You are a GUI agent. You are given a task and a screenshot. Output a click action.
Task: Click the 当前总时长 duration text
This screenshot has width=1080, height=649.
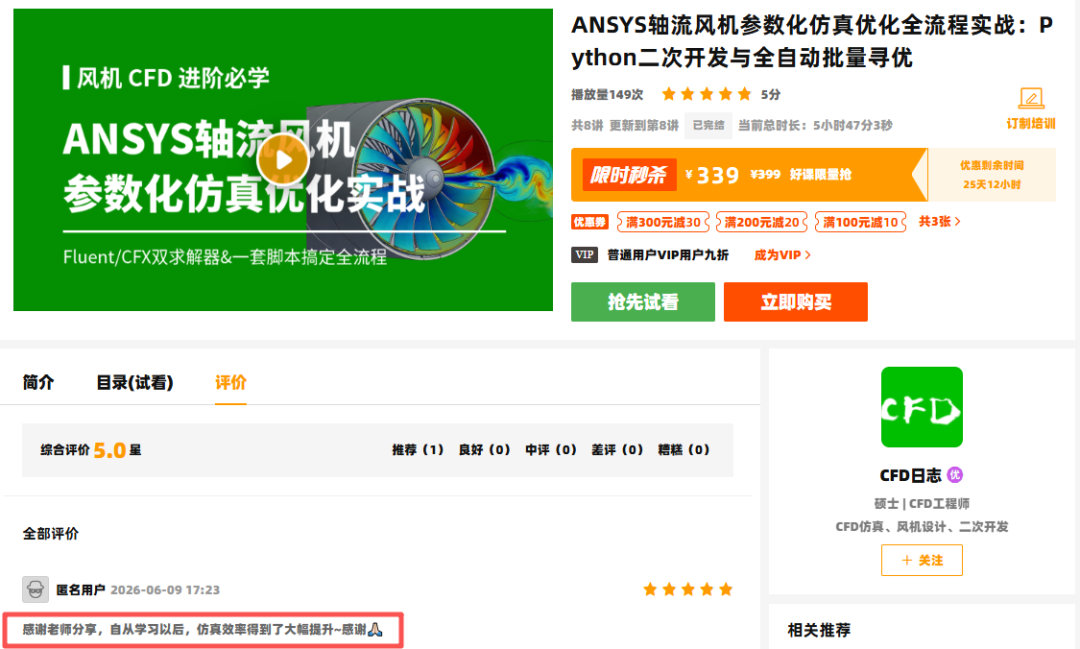pyautogui.click(x=815, y=125)
